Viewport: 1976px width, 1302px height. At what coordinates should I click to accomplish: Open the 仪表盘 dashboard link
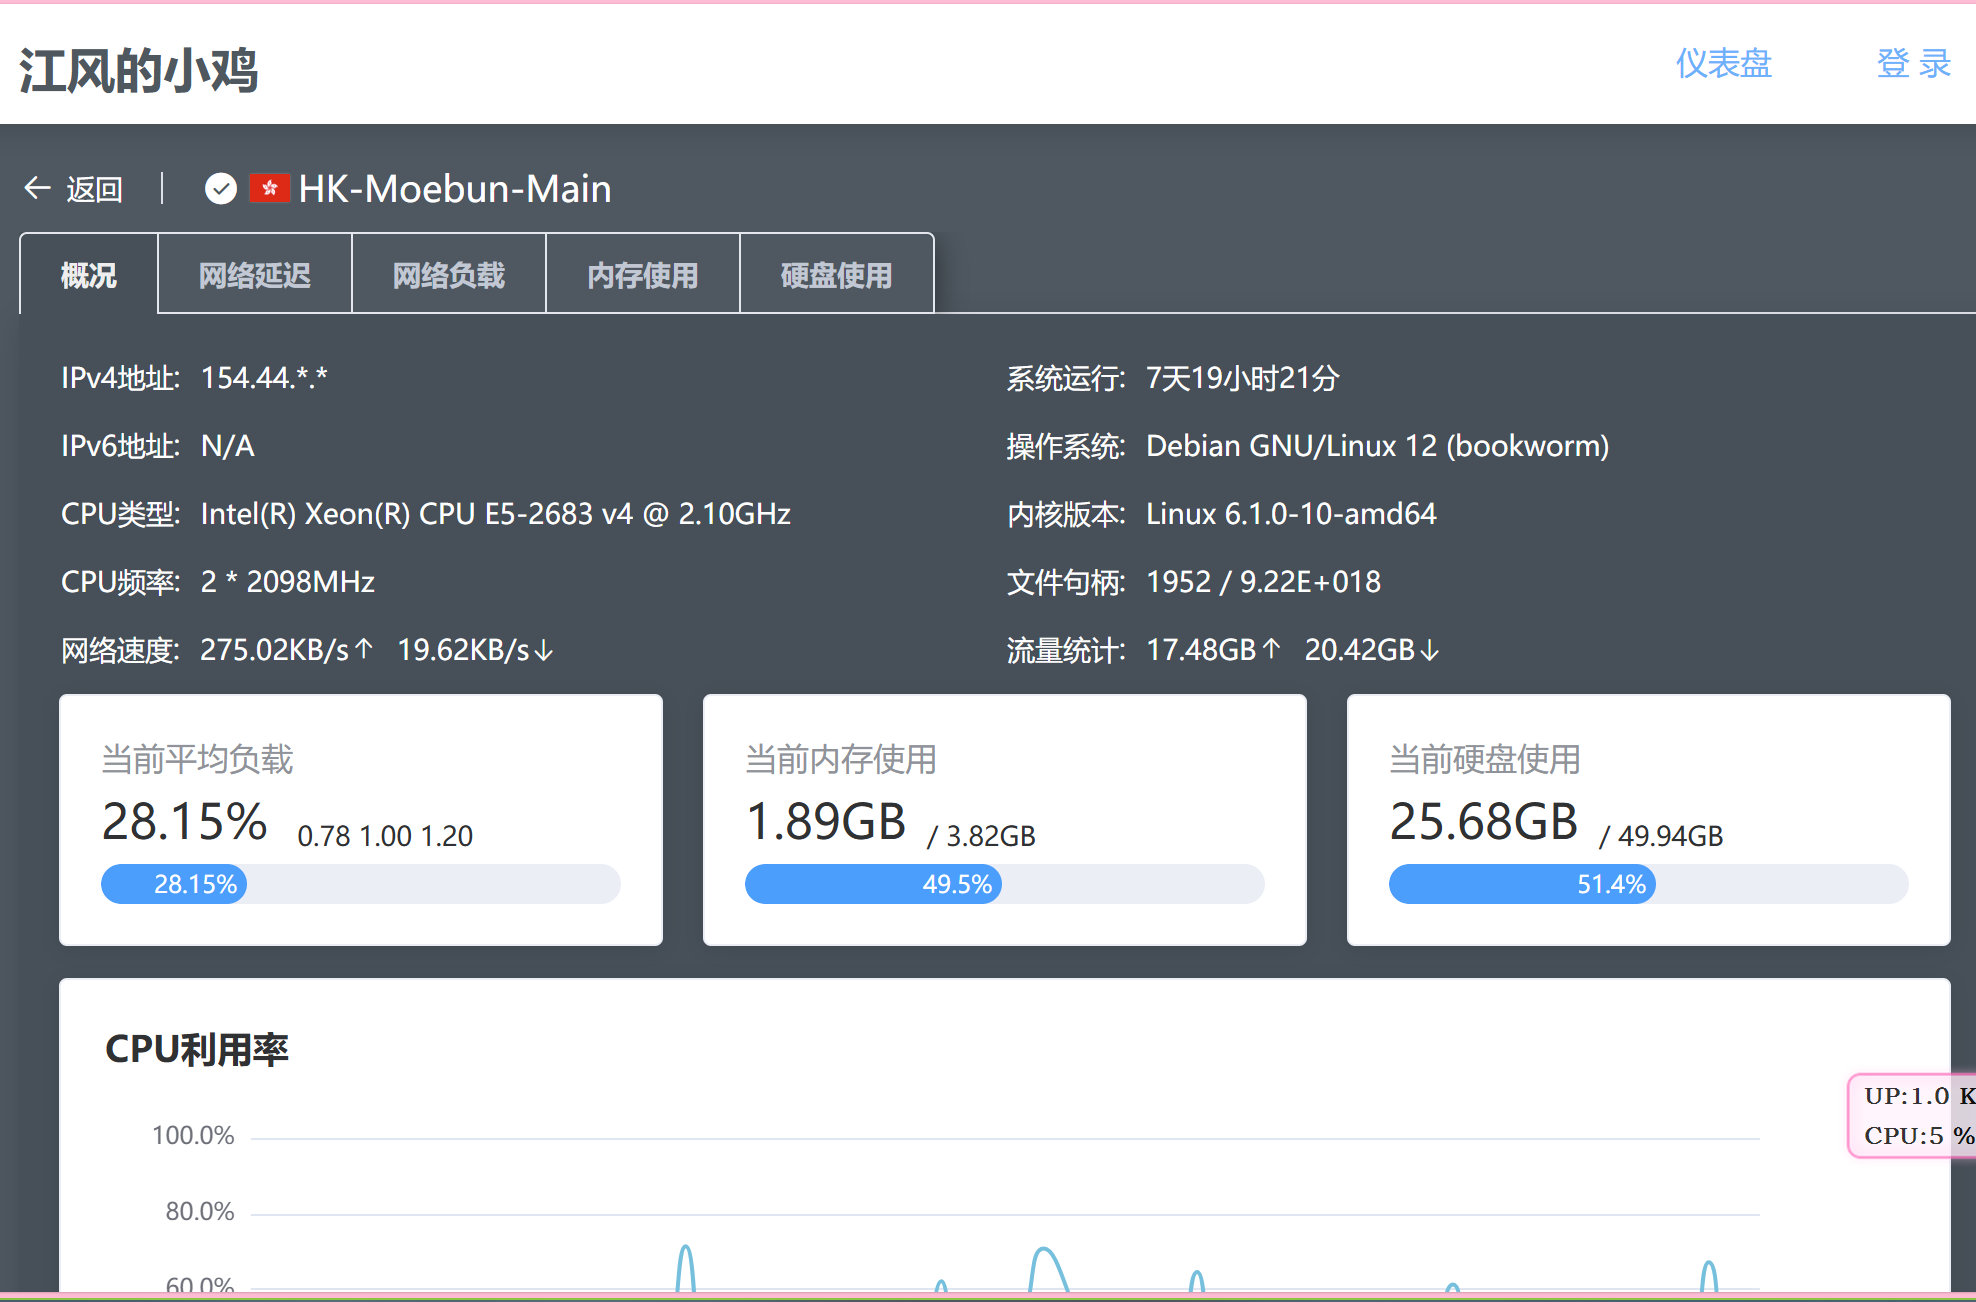(x=1723, y=63)
